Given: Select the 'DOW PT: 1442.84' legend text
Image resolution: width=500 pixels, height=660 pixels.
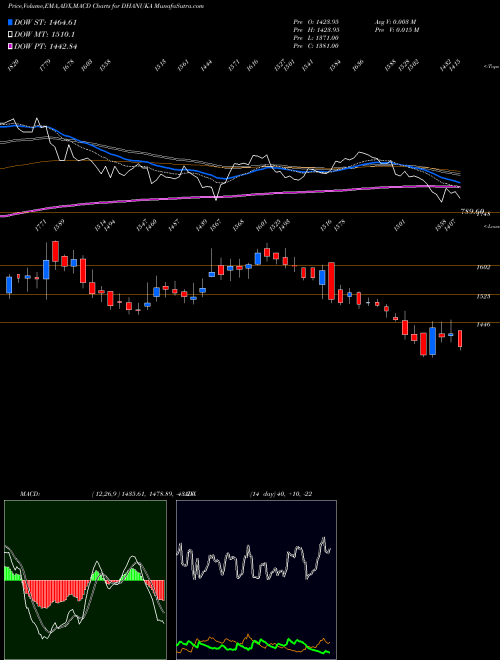Looking at the screenshot, I should point(45,46).
